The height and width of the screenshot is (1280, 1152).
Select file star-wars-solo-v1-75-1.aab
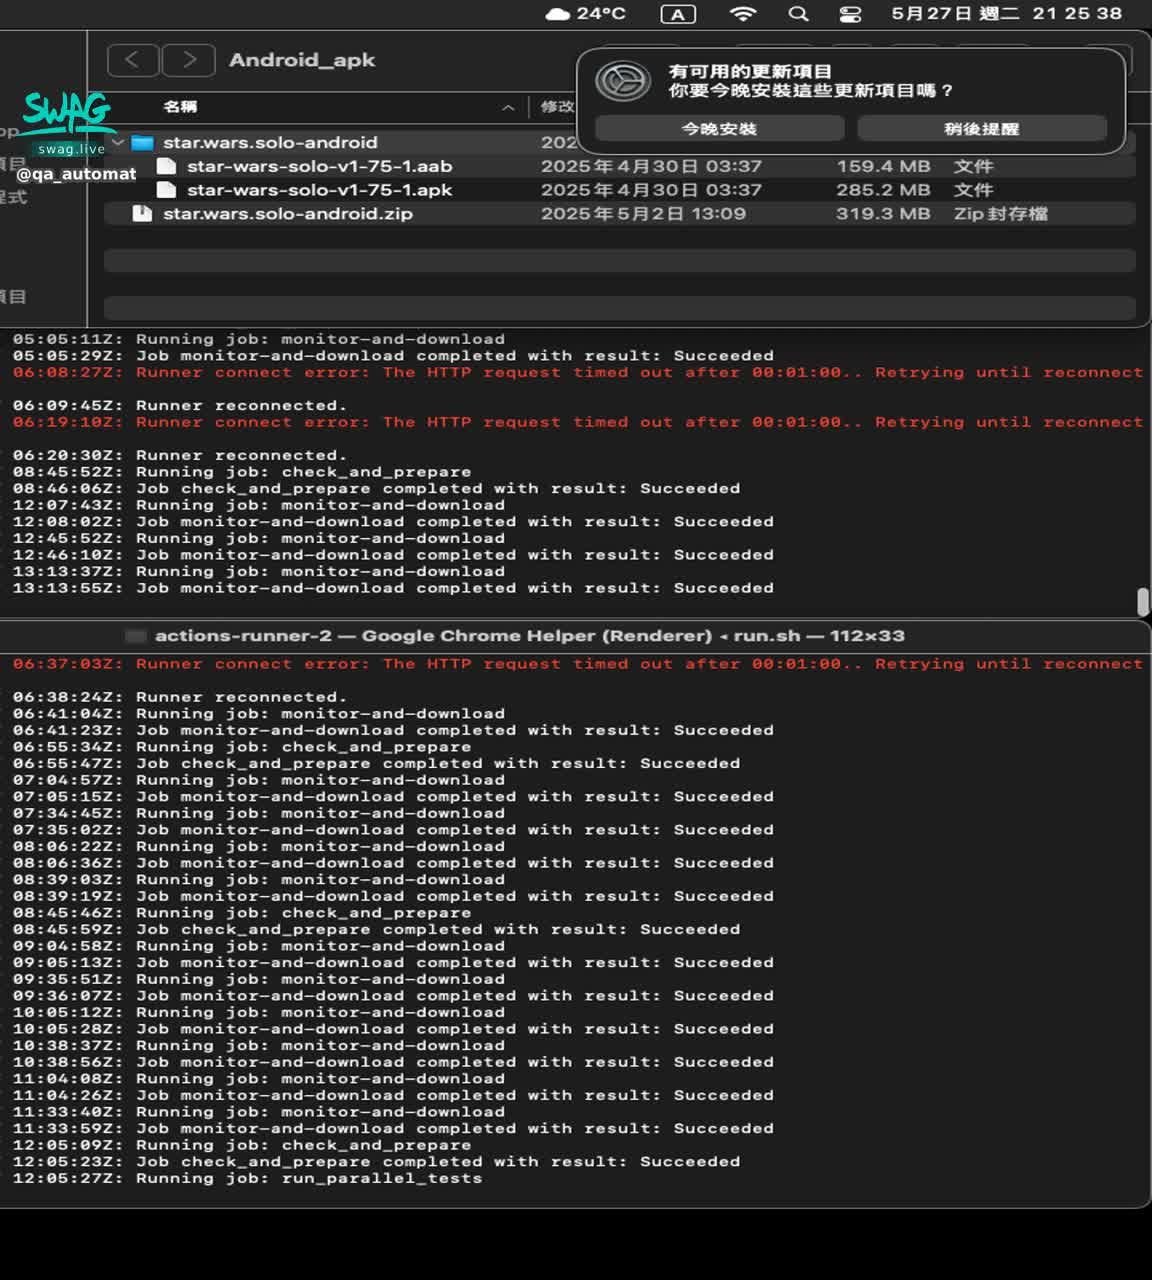tap(320, 167)
